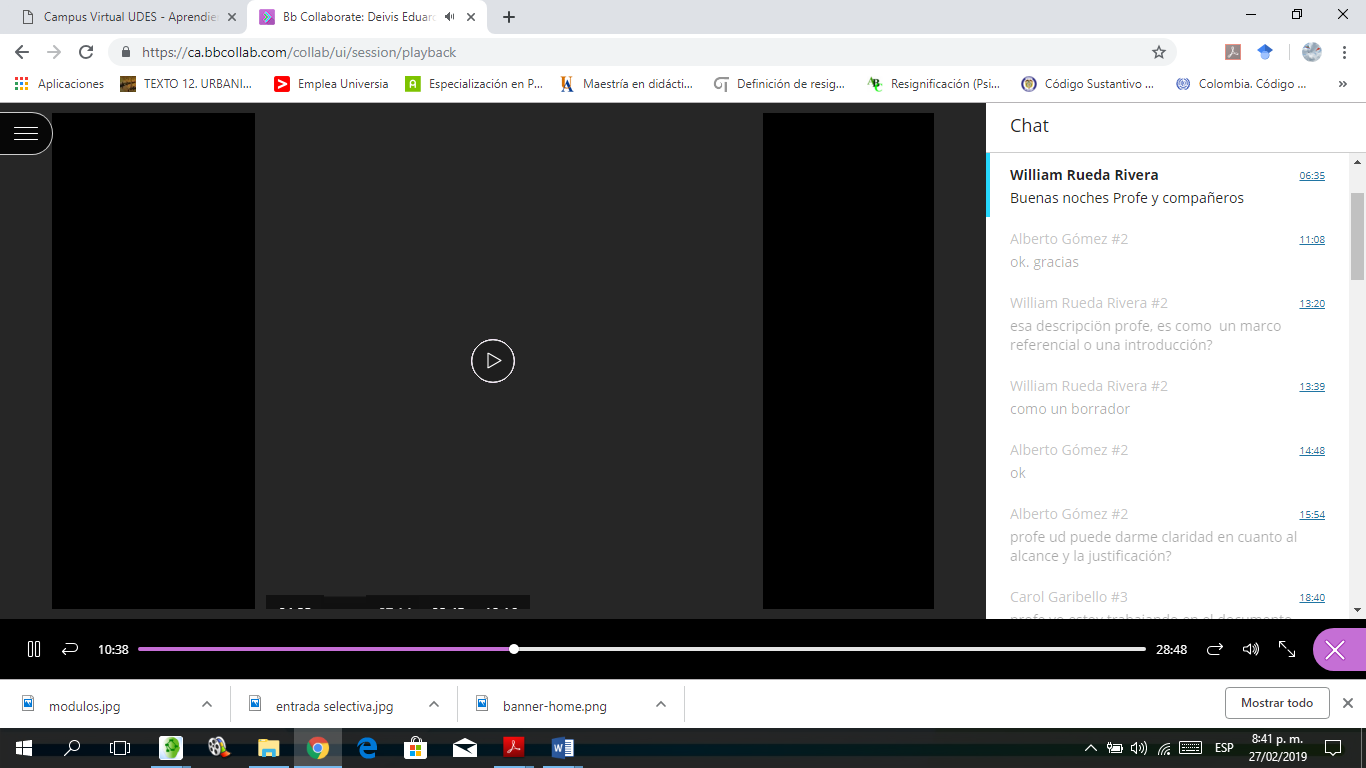The image size is (1366, 768).
Task: Reload the current page
Action: point(86,52)
